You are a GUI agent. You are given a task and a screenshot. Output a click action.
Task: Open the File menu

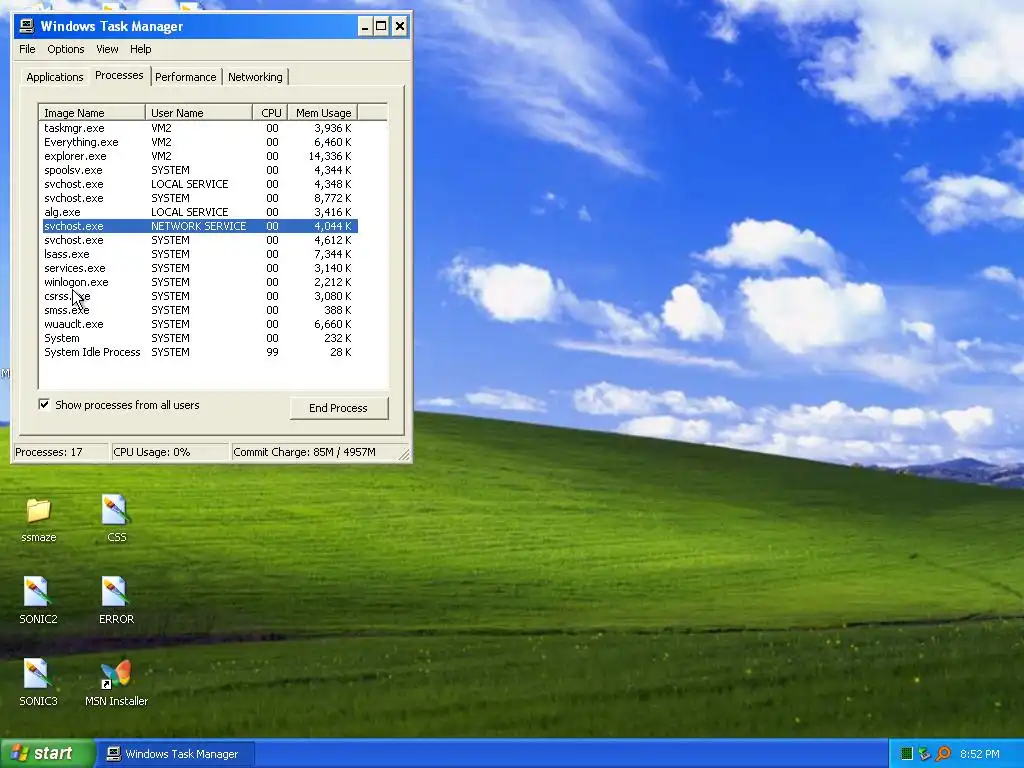point(27,49)
